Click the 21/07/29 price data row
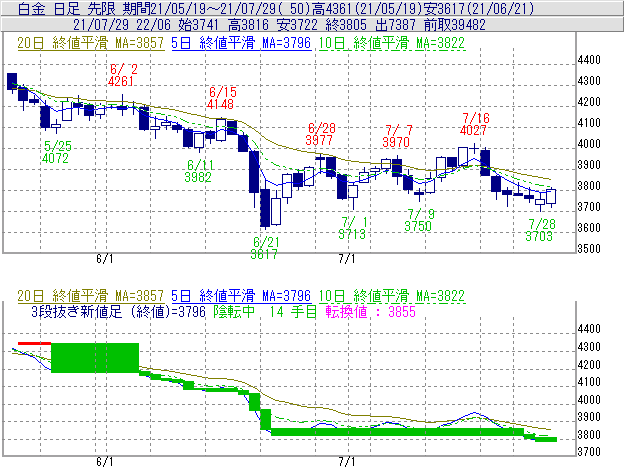Screen dimensions: 624x475 pos(312,25)
